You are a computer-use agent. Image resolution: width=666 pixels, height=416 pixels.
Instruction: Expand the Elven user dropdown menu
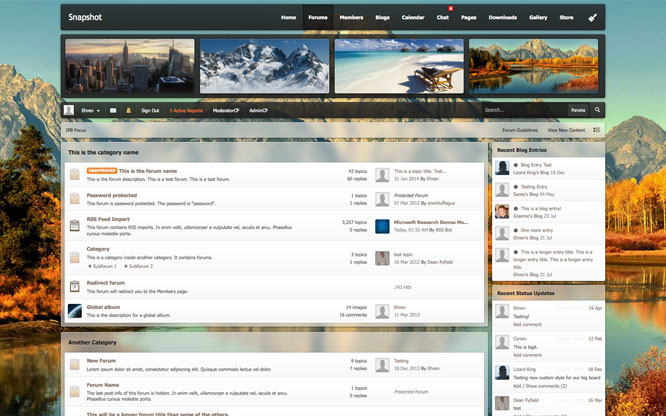click(x=90, y=110)
